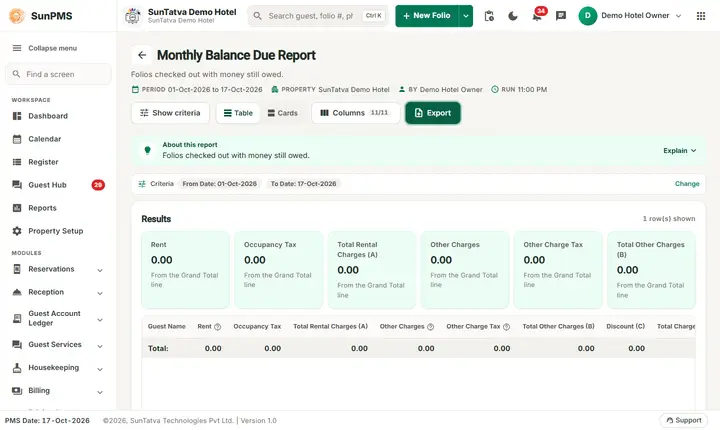Open the chat messages icon in header
This screenshot has width=720, height=430.
(561, 16)
